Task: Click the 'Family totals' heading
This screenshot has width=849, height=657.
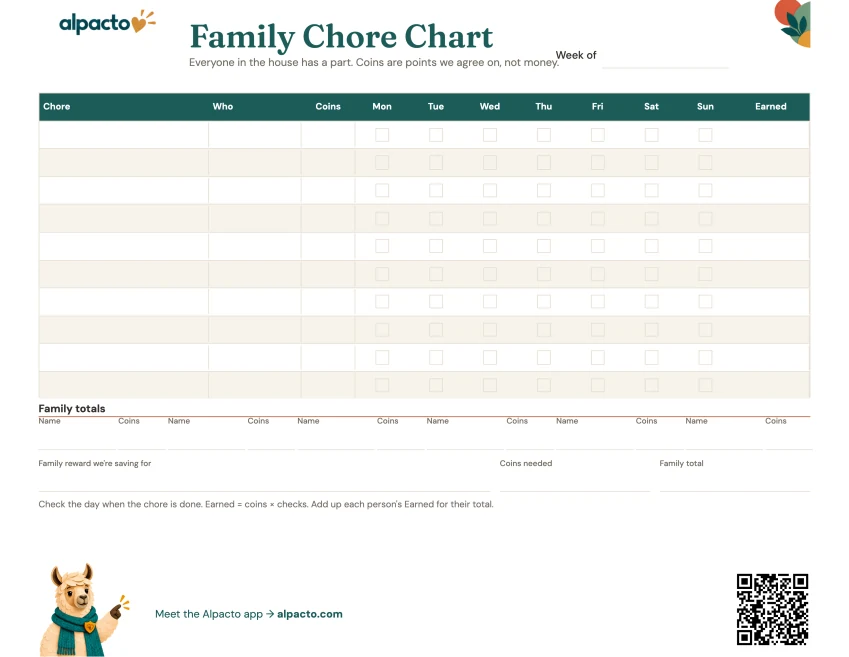Action: [71, 408]
